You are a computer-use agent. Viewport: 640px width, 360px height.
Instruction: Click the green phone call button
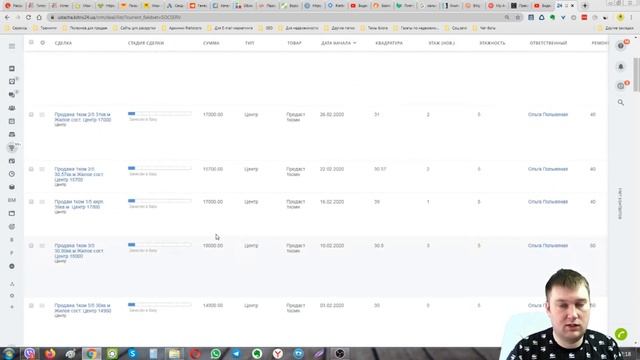coord(621,334)
